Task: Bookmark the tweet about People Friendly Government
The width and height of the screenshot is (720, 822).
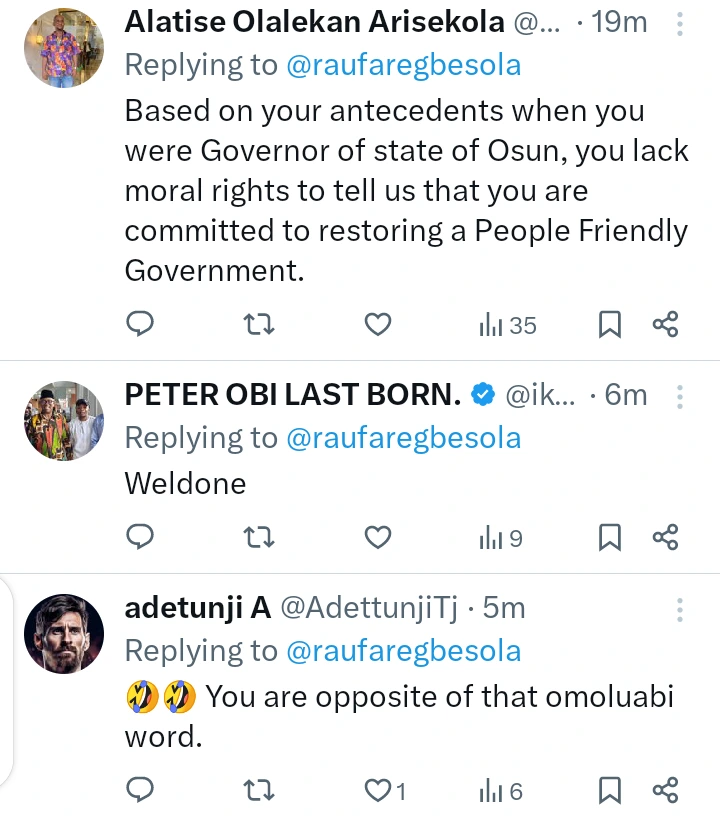Action: click(610, 324)
